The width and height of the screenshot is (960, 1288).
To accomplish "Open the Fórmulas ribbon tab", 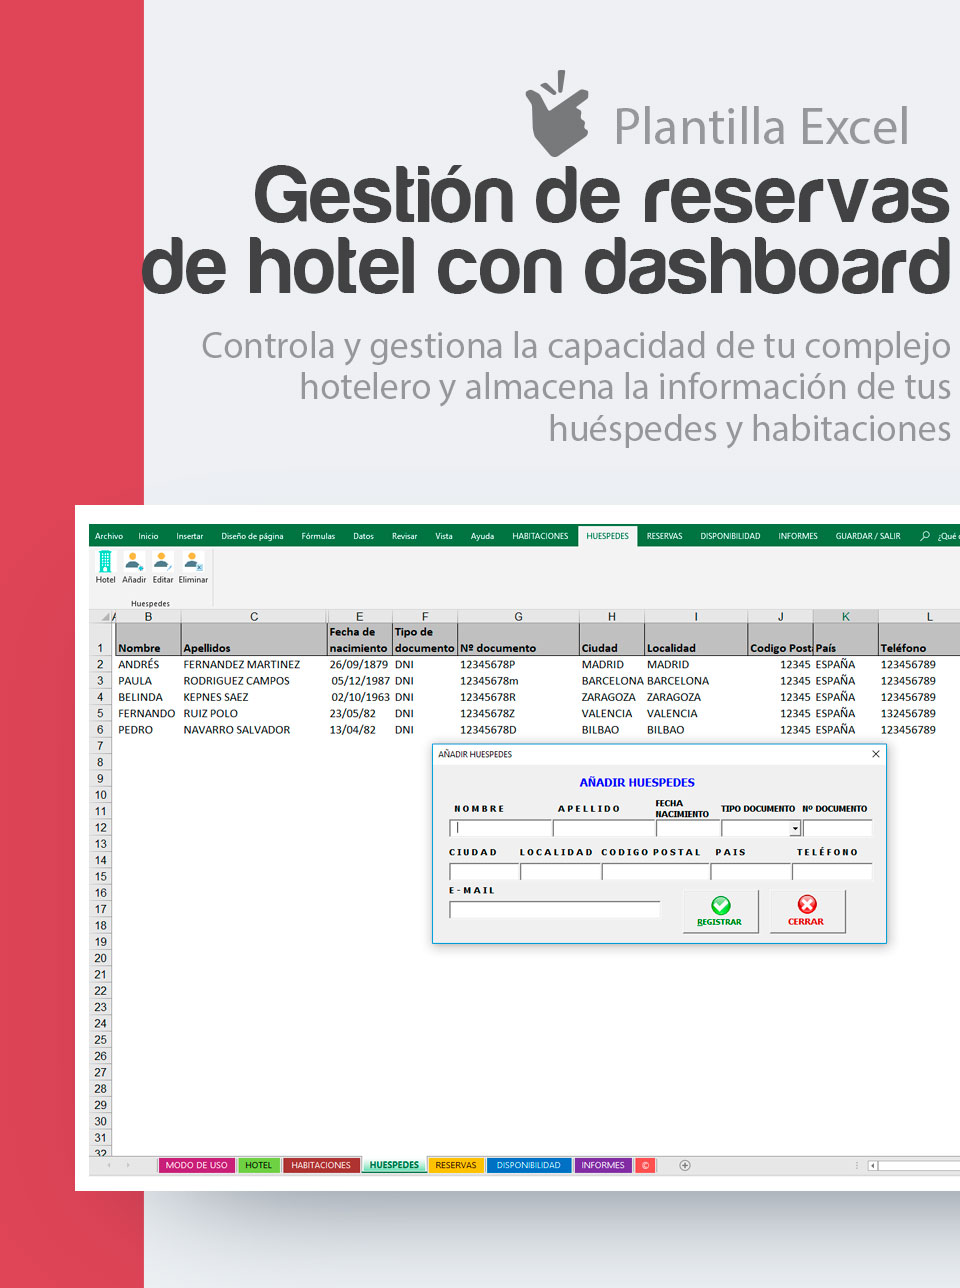I will coord(318,536).
